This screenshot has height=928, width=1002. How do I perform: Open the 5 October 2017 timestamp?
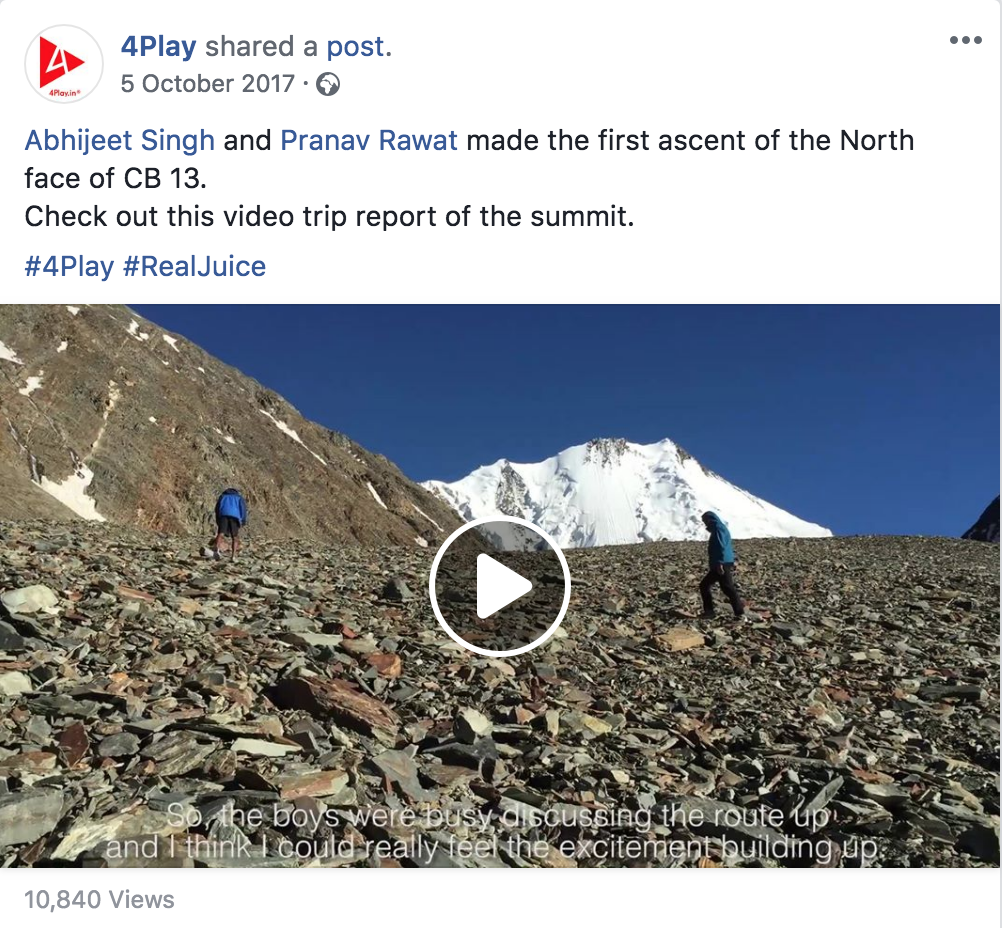(x=208, y=84)
